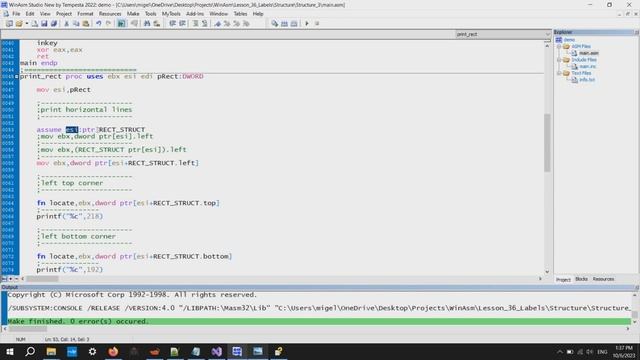The width and height of the screenshot is (640, 360).
Task: Toggle the highlighted teal toolbar button
Action: (x=121, y=24)
